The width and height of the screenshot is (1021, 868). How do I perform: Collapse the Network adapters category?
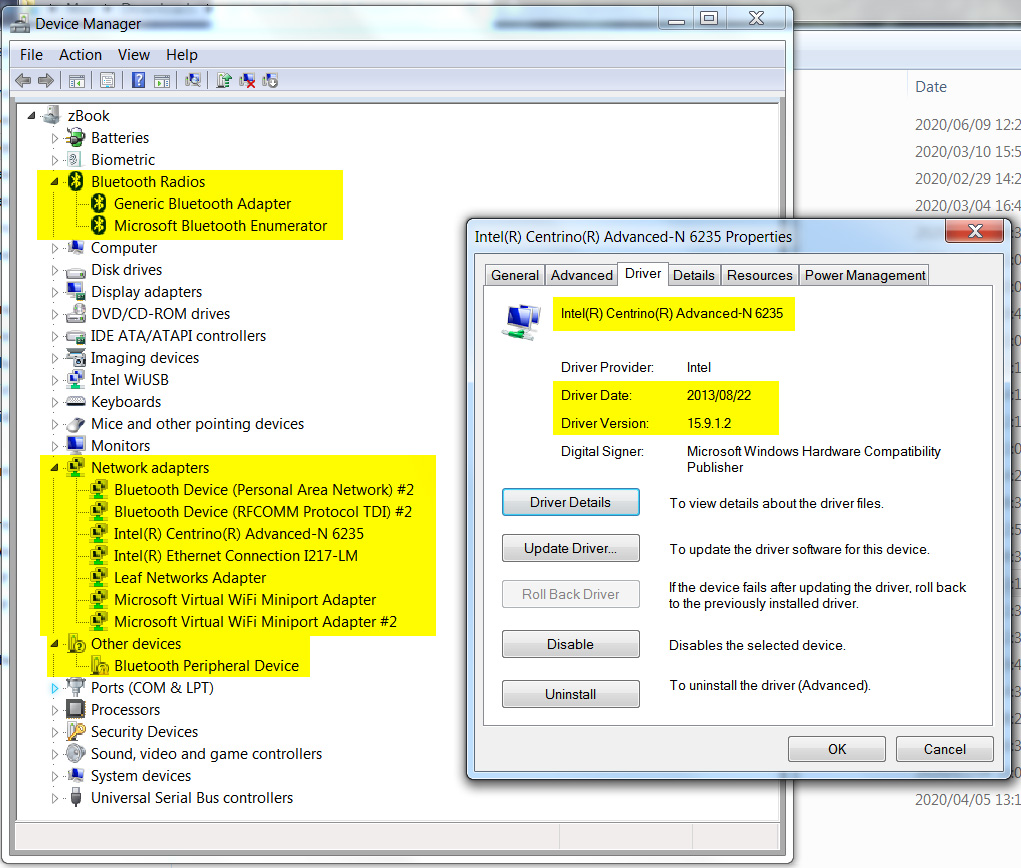55,468
